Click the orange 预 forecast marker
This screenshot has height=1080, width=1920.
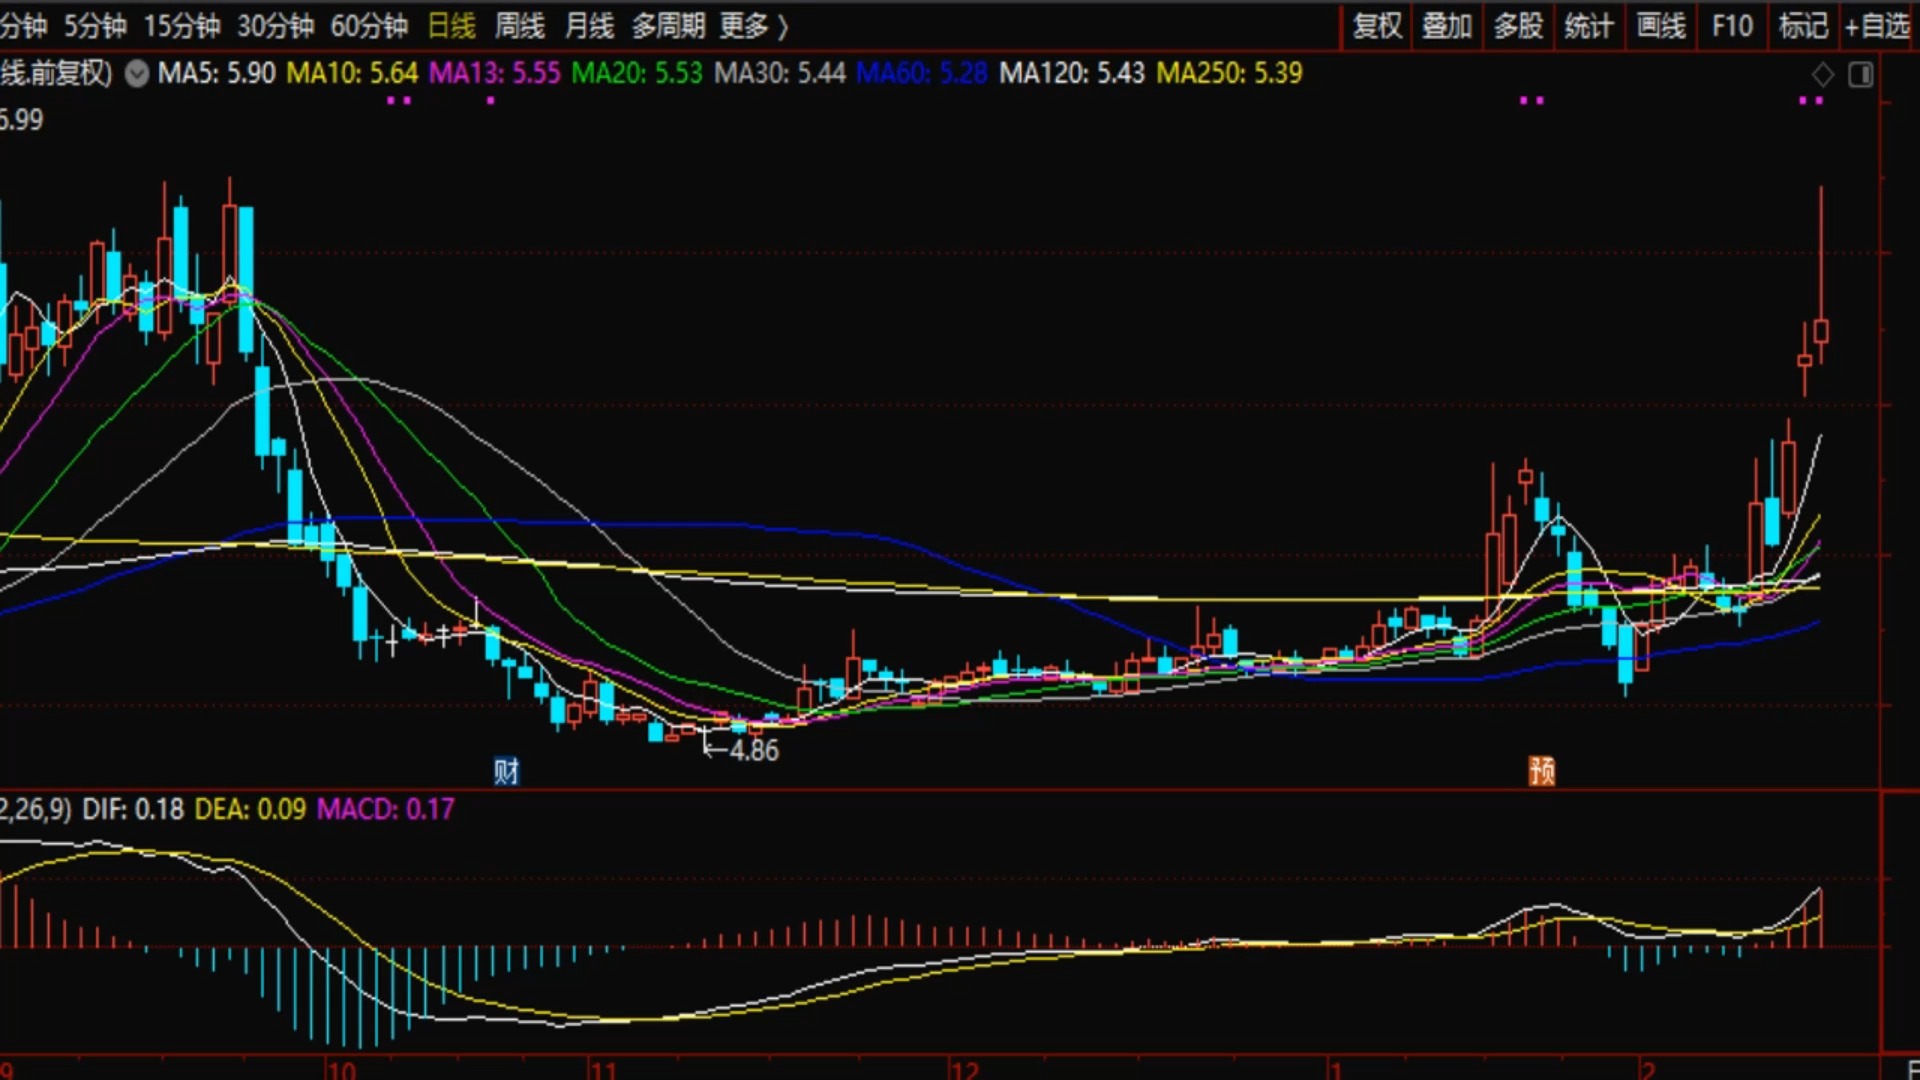(x=1541, y=770)
